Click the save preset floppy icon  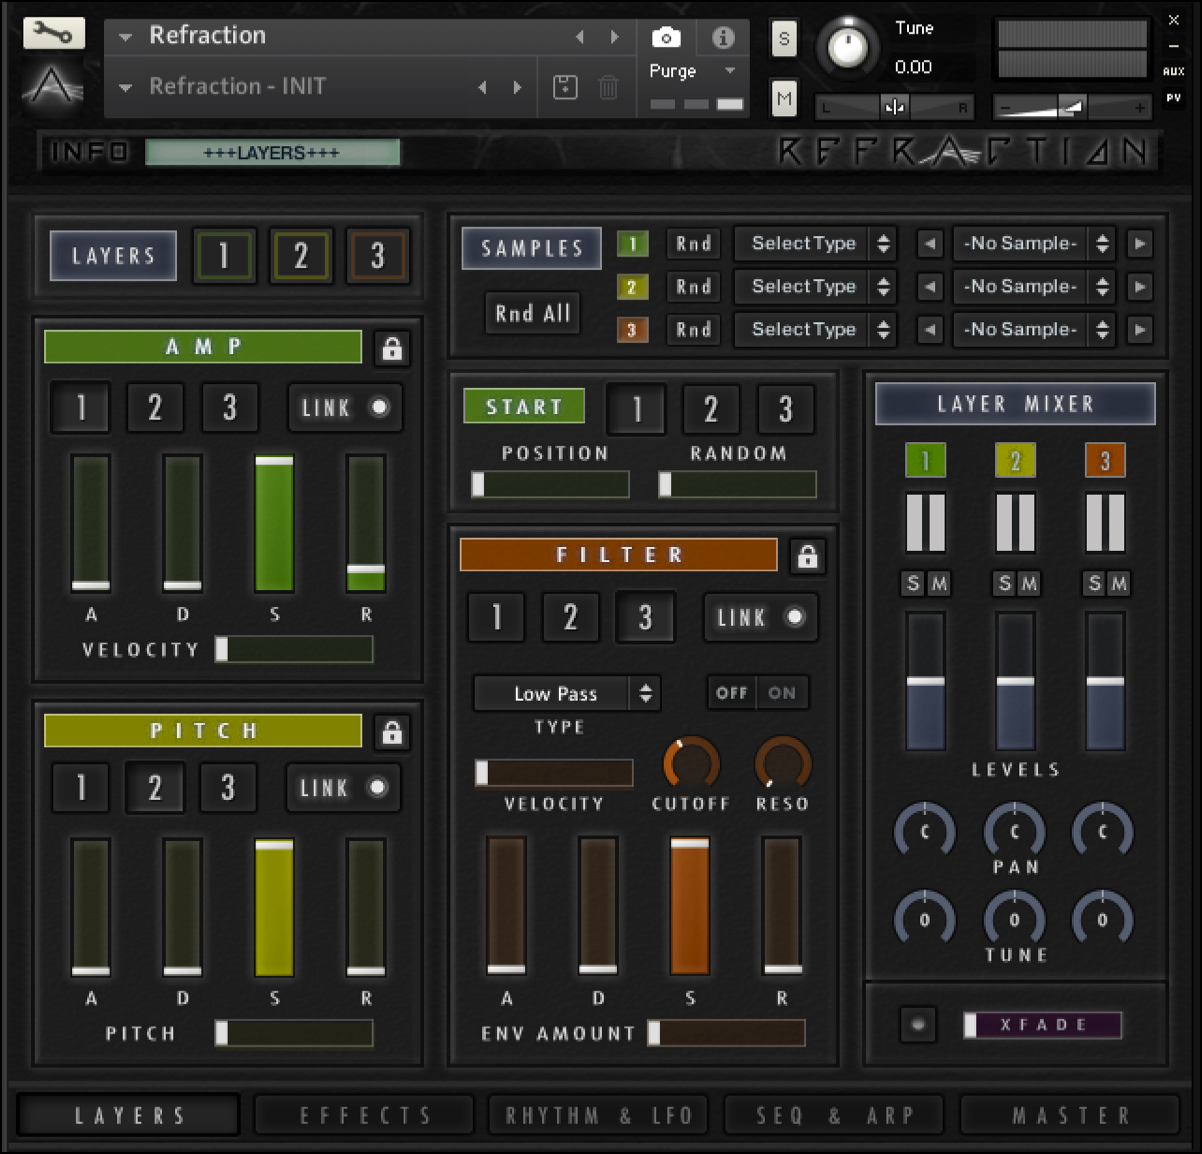(565, 87)
